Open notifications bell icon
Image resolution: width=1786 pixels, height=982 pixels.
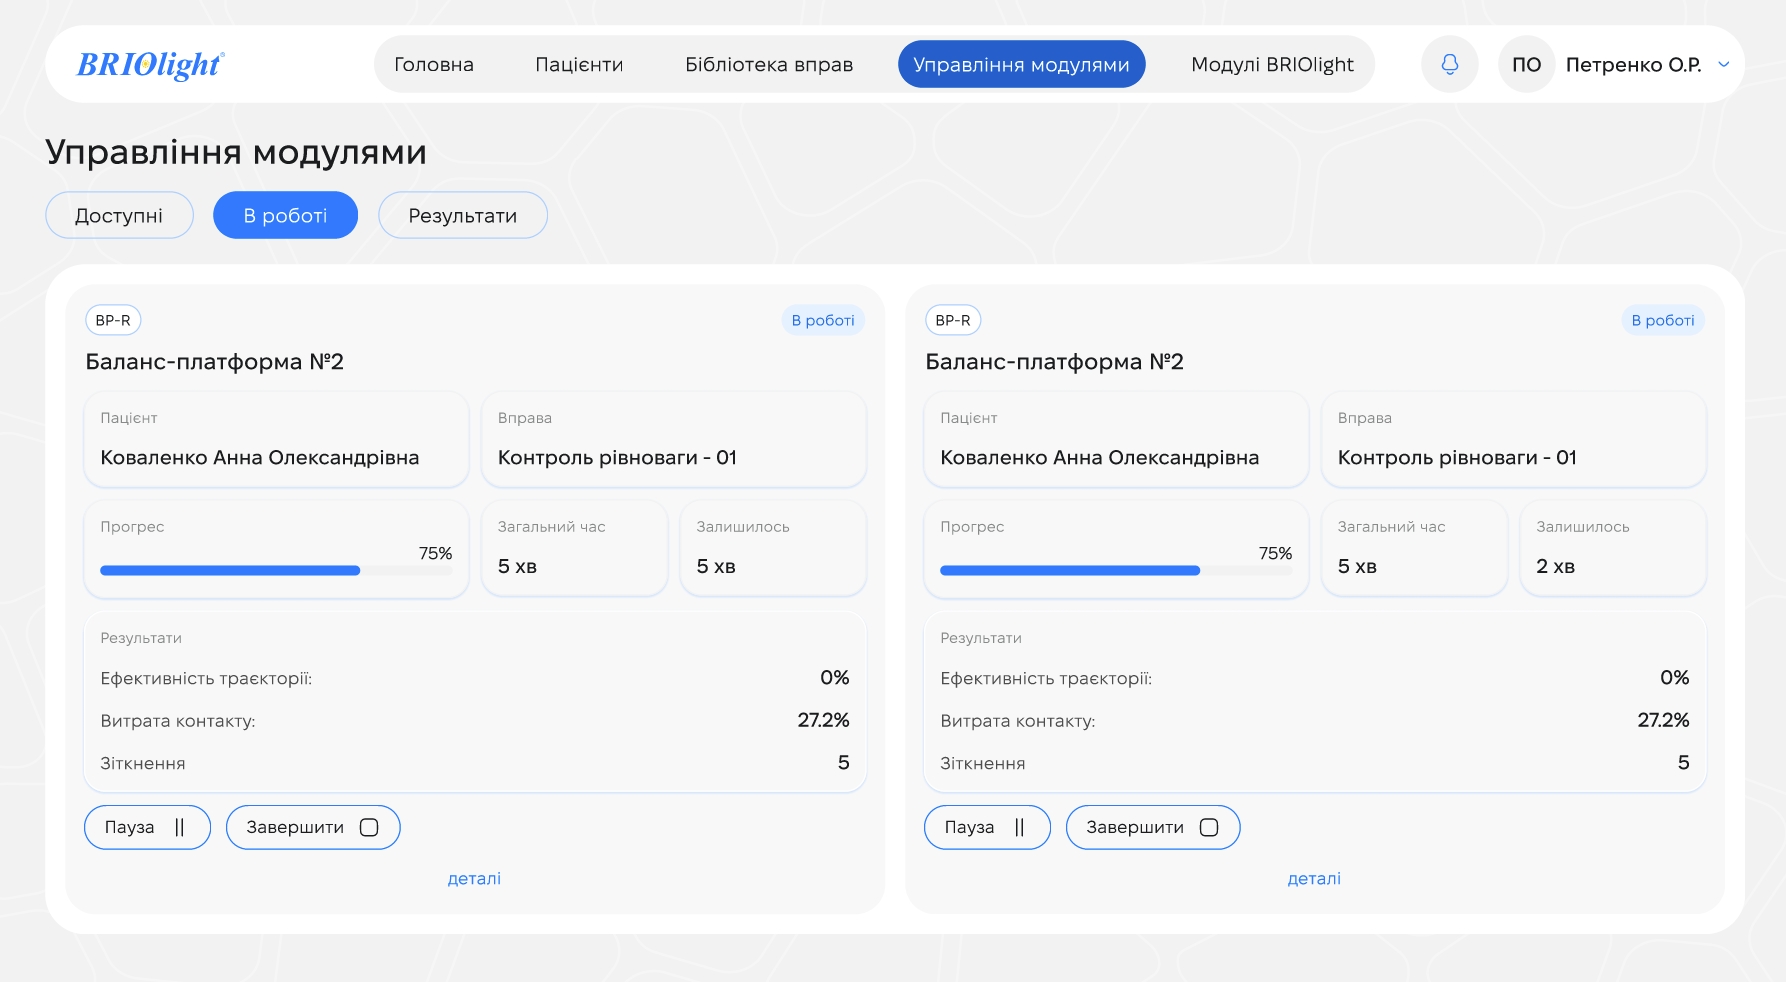click(x=1449, y=64)
